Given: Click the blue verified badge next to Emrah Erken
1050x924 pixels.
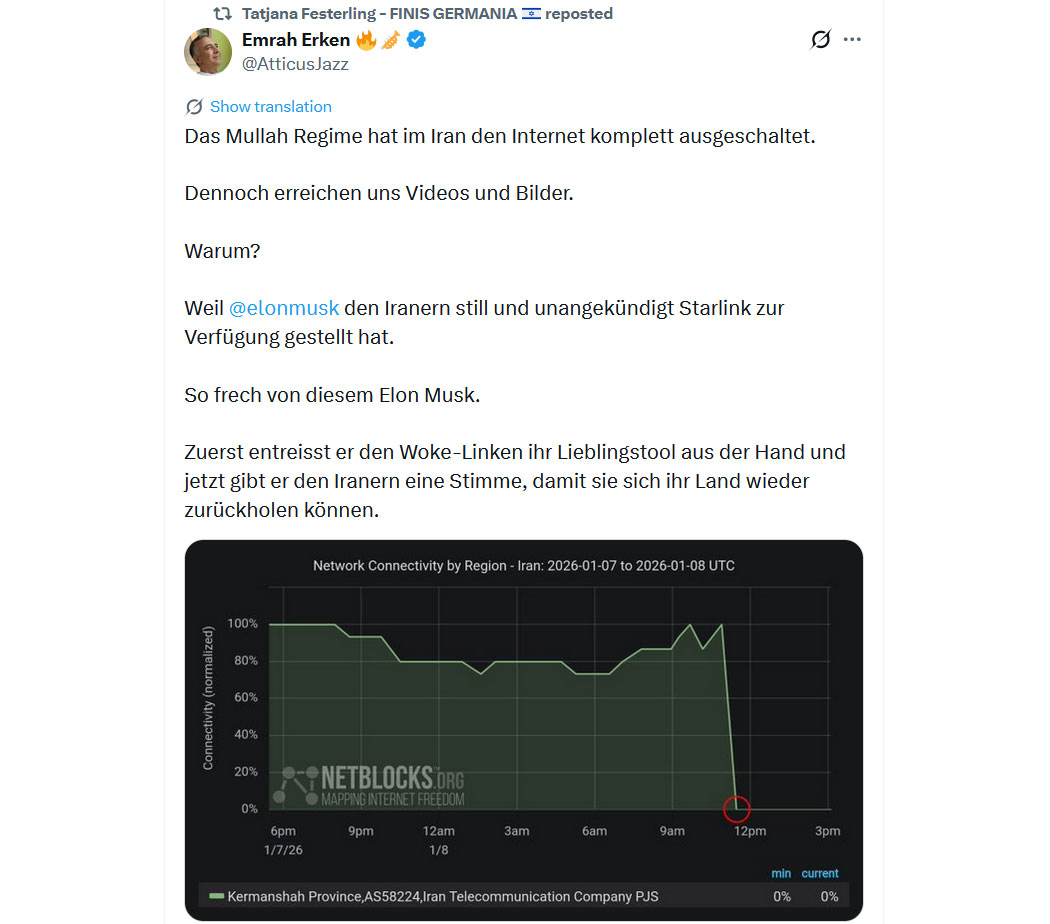Looking at the screenshot, I should click(416, 40).
